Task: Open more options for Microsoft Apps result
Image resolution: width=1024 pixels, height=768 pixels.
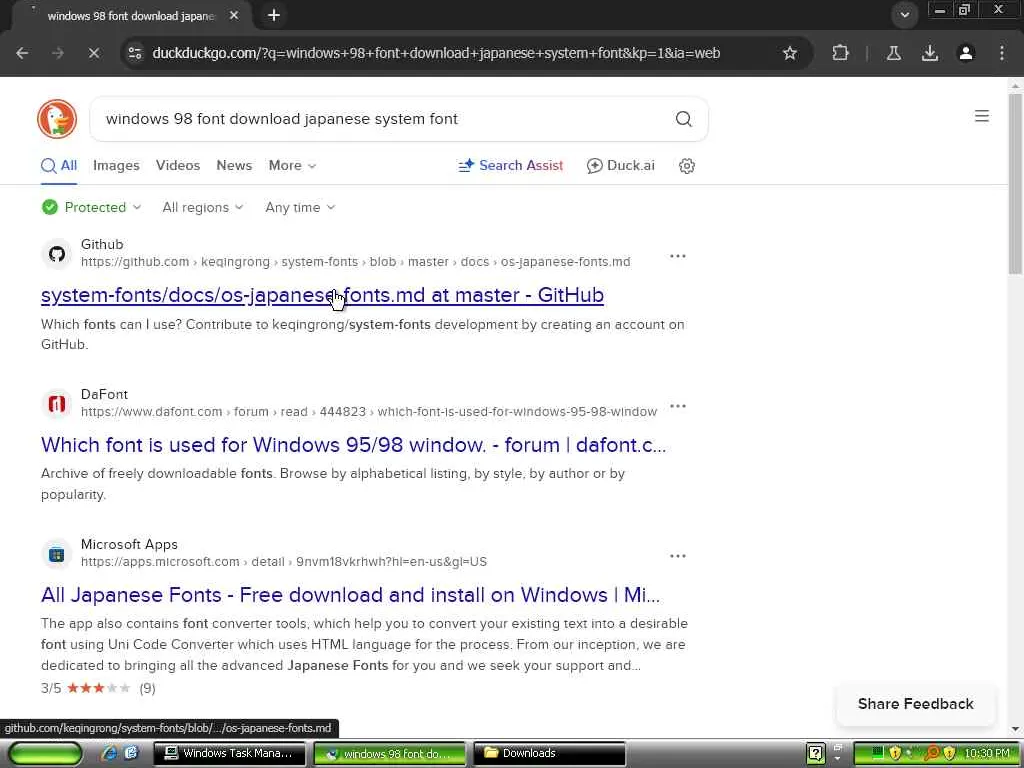Action: point(678,556)
